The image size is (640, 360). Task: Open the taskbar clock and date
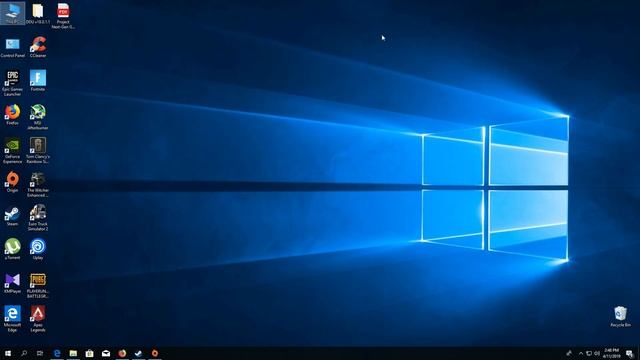click(611, 353)
